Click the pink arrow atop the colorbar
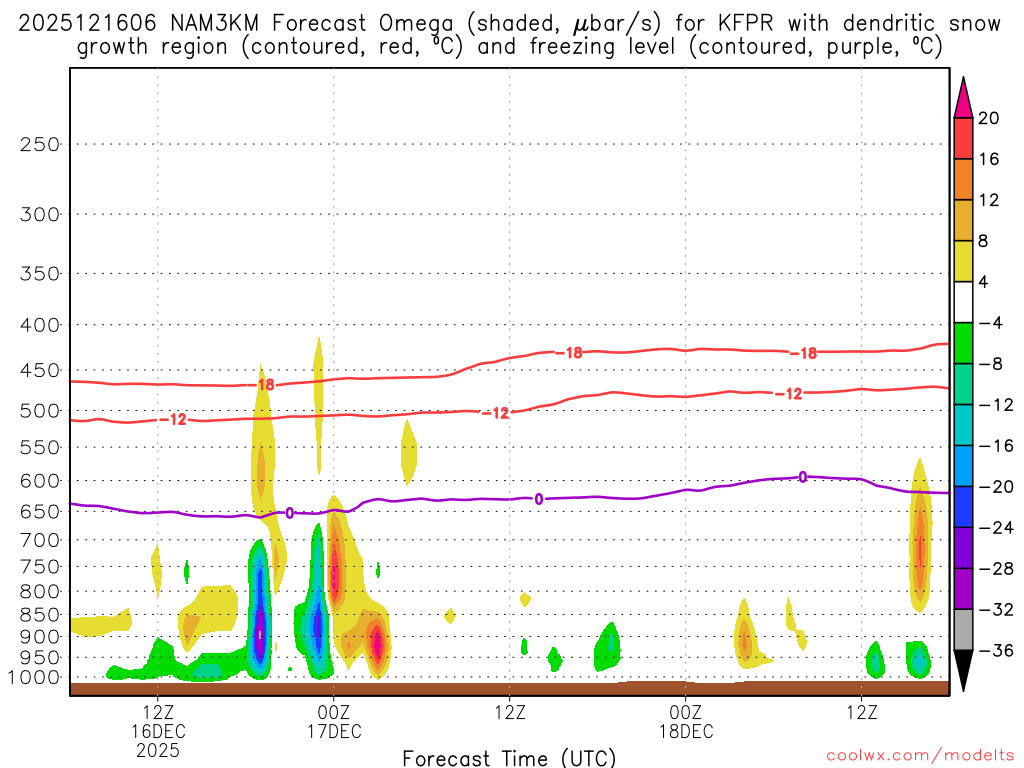1024x768 pixels. (963, 98)
